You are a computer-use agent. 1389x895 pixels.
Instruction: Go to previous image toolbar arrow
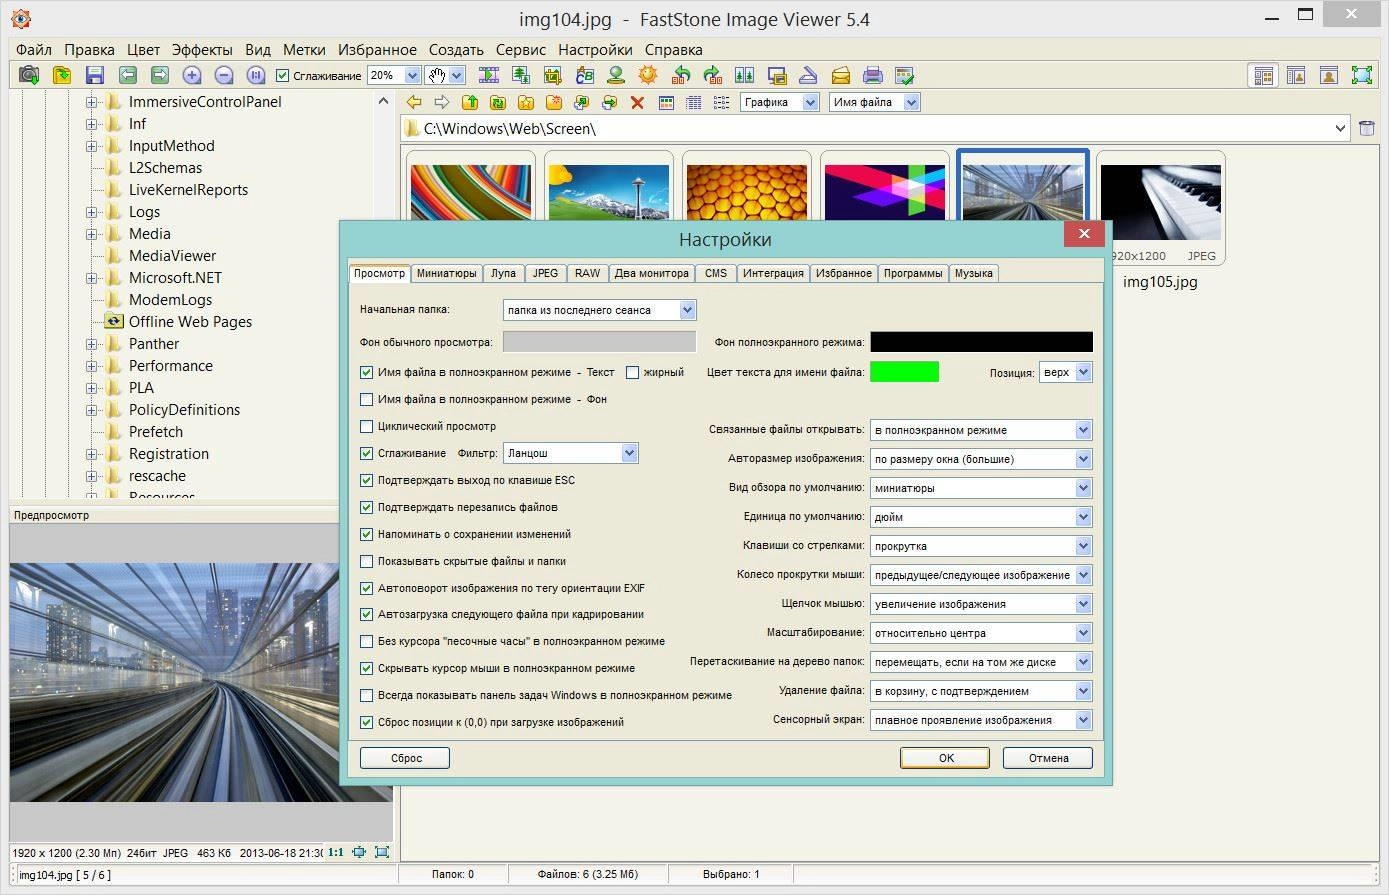[127, 75]
